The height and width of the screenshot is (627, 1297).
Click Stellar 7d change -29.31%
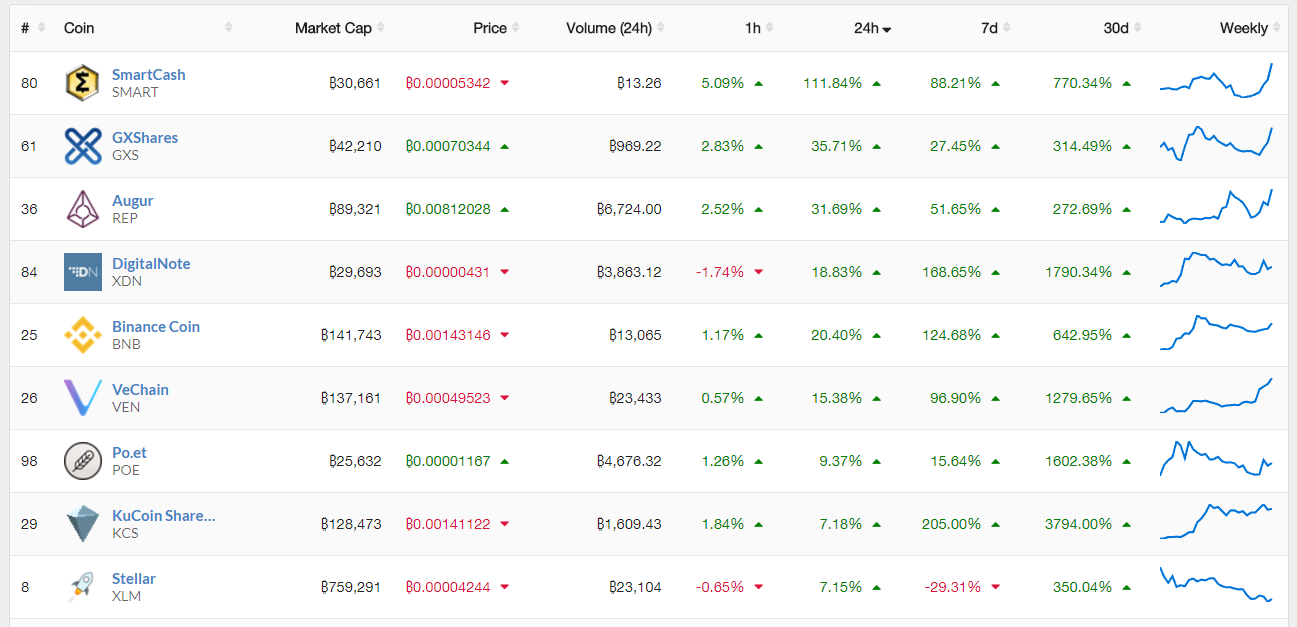pos(951,587)
